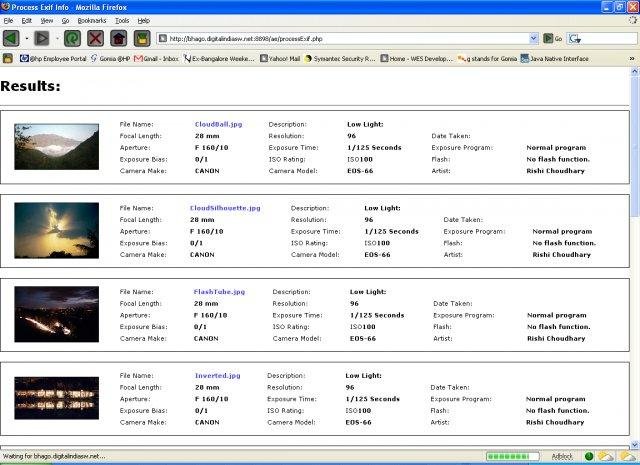Screen dimensions: 640x465
Task: Reload the page with the green refresh icon
Action: tap(73, 39)
